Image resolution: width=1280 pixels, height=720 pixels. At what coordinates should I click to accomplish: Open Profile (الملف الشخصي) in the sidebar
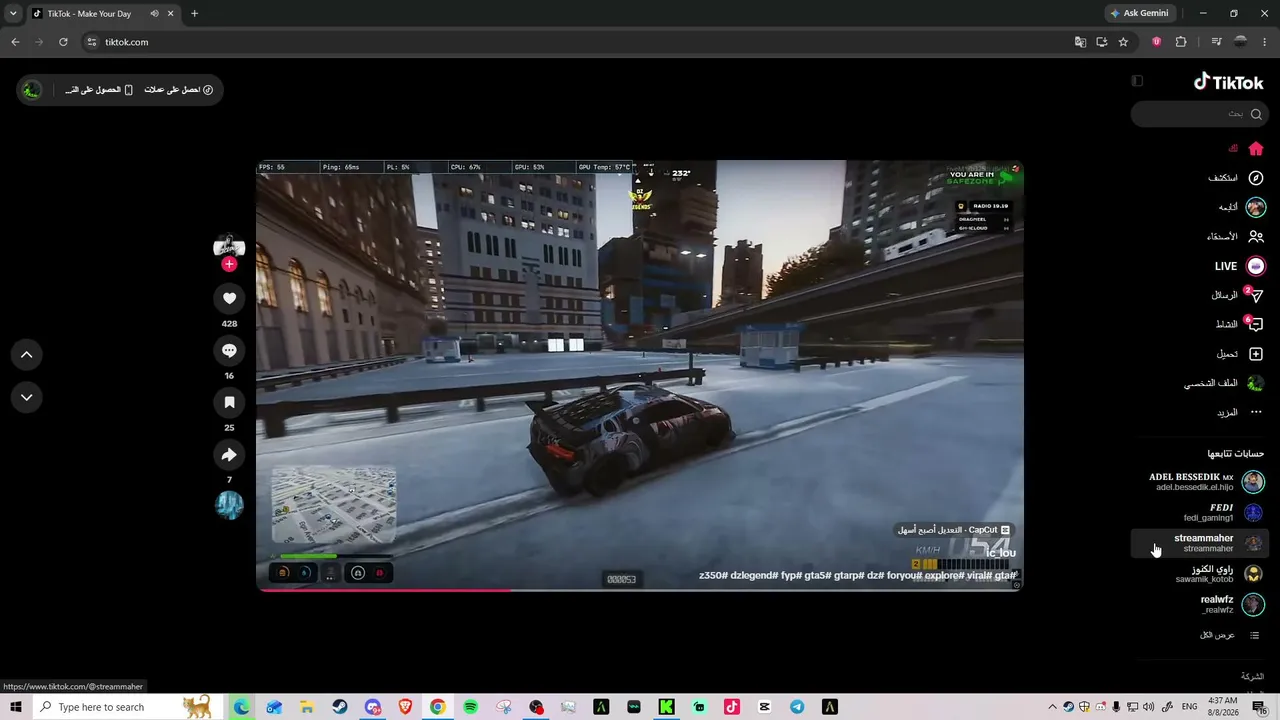click(x=1224, y=383)
